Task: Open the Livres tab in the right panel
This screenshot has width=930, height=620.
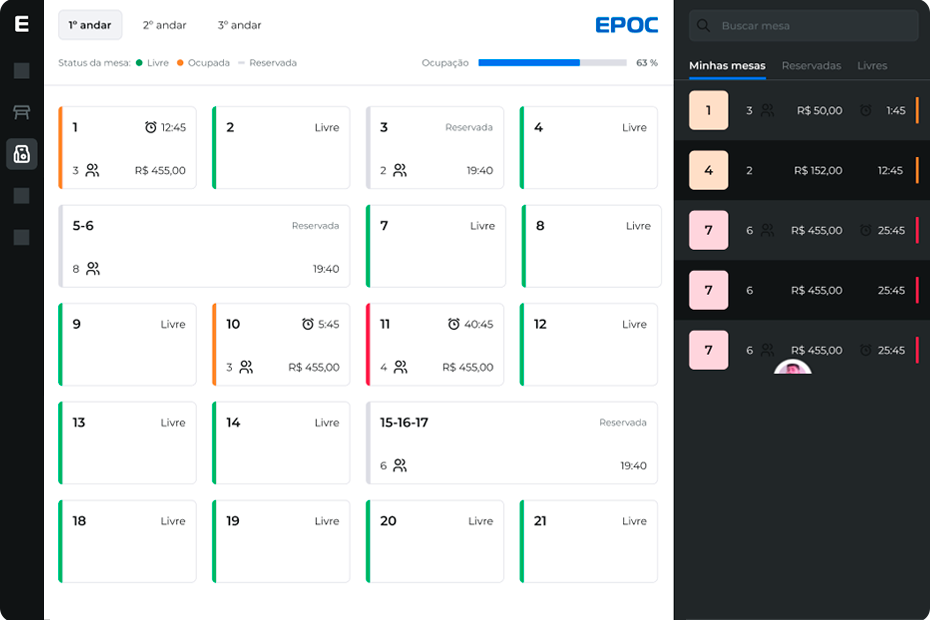Action: point(872,66)
